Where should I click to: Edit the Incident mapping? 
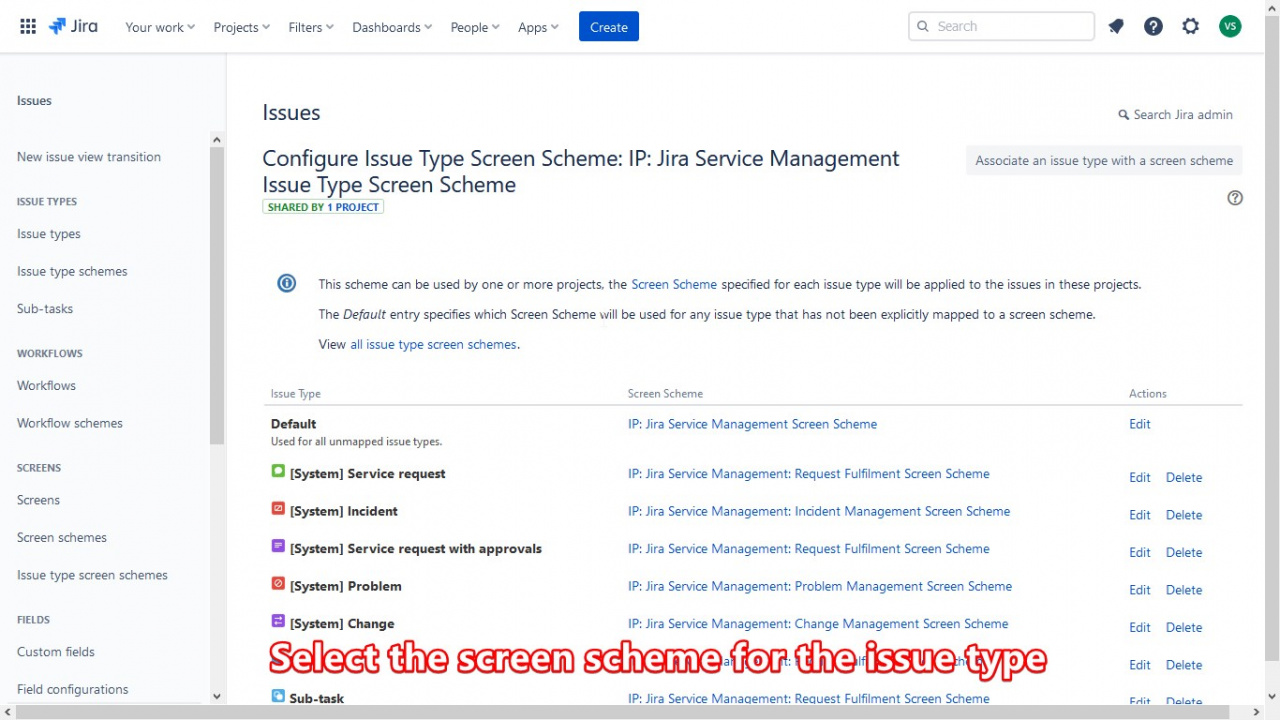click(x=1140, y=515)
